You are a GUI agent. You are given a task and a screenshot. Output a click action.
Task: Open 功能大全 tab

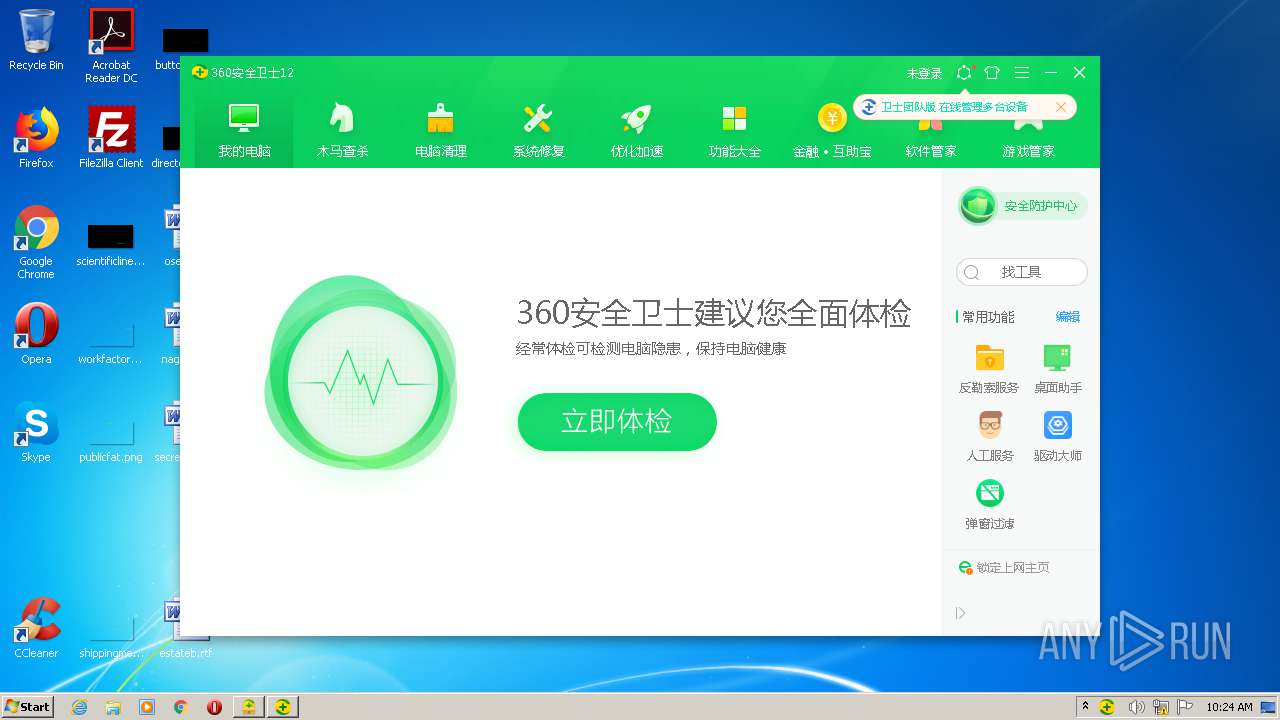(x=734, y=130)
